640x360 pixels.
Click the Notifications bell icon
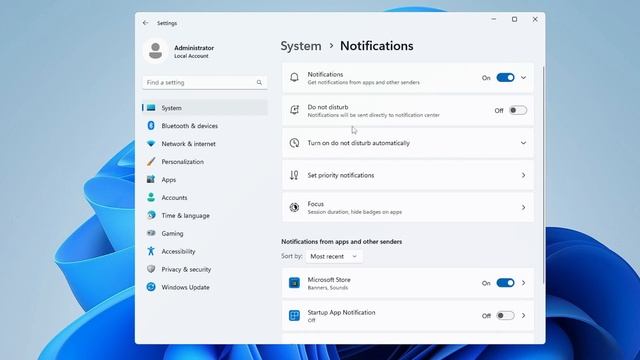pos(294,78)
